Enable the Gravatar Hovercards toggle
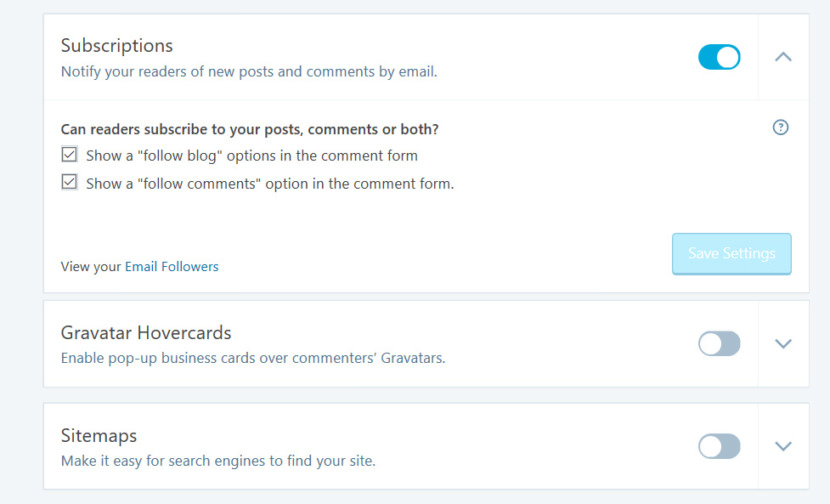Viewport: 830px width, 504px height. tap(719, 344)
